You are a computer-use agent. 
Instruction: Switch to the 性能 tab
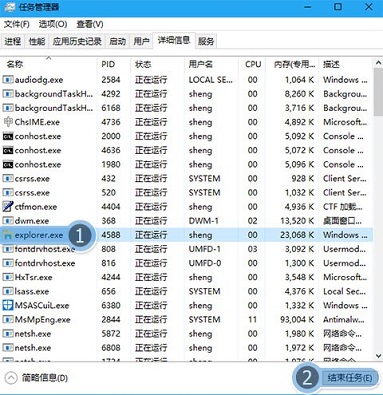point(37,41)
